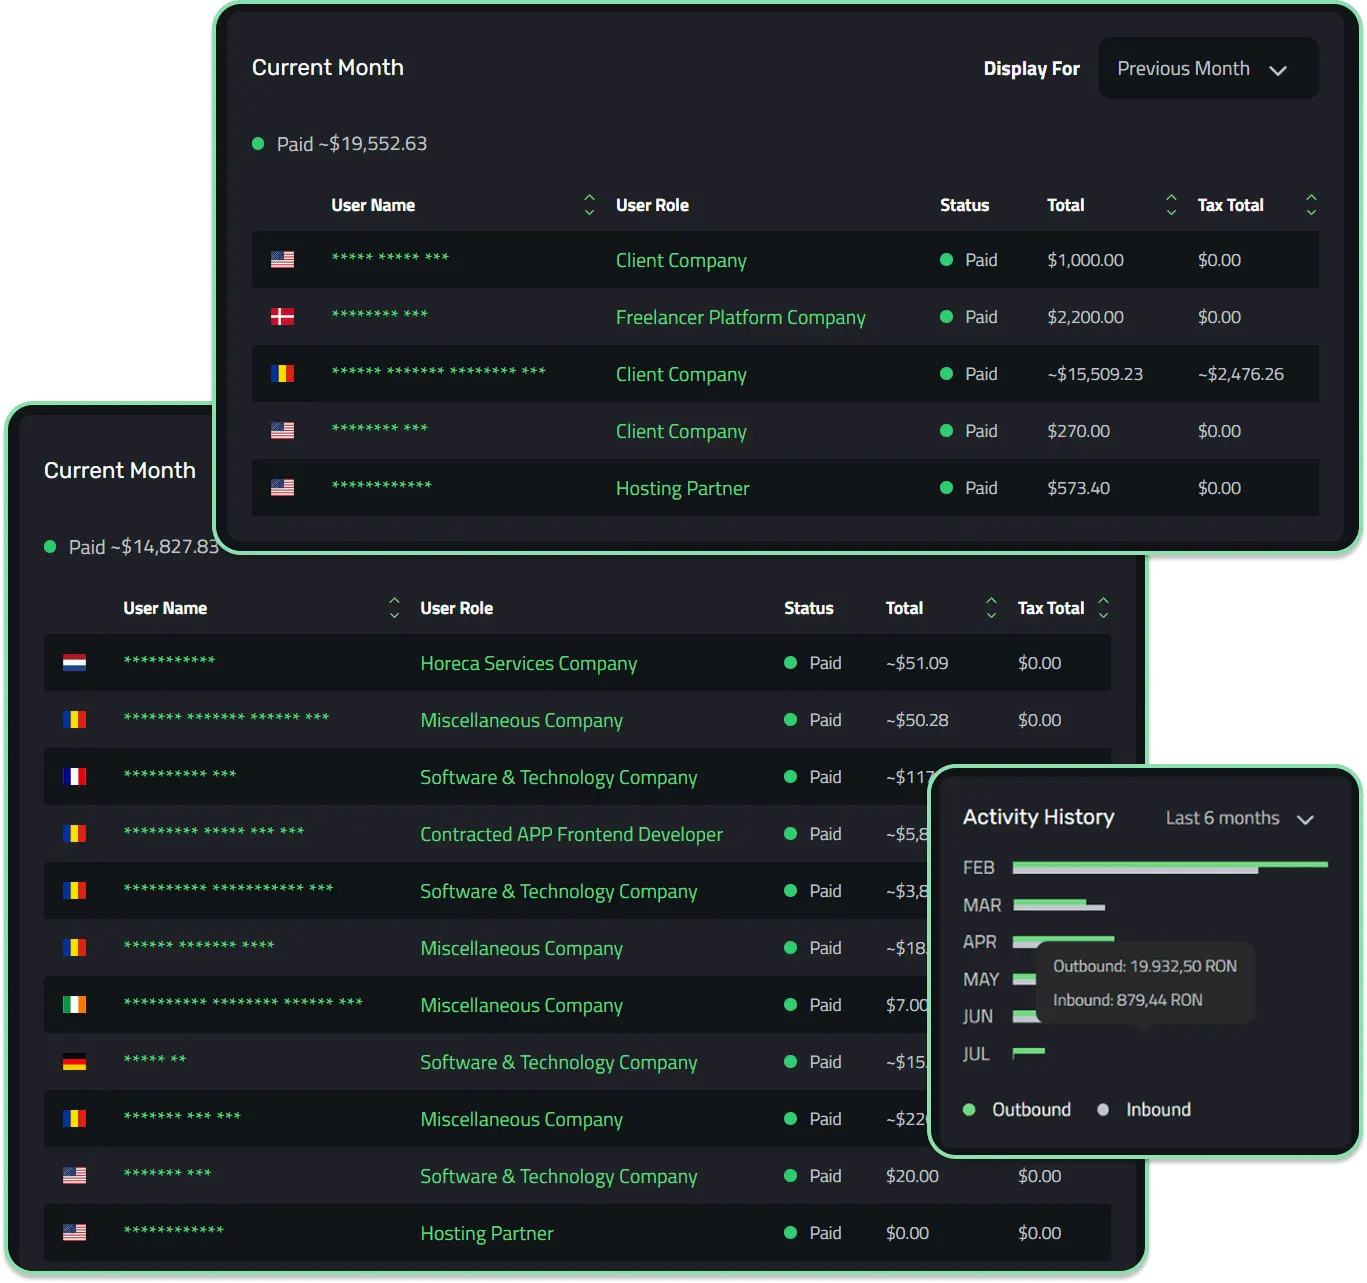
Task: Open Client Company link in $1,000.00 row
Action: [x=681, y=260]
